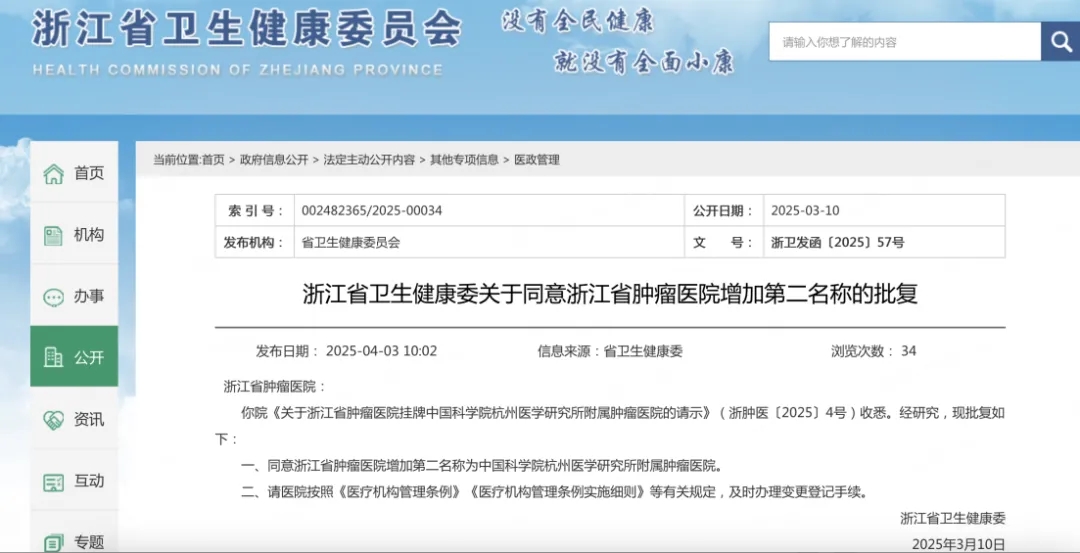Select index number 002482365/2025-00034
Screen dimensions: 1080x553
pos(372,211)
